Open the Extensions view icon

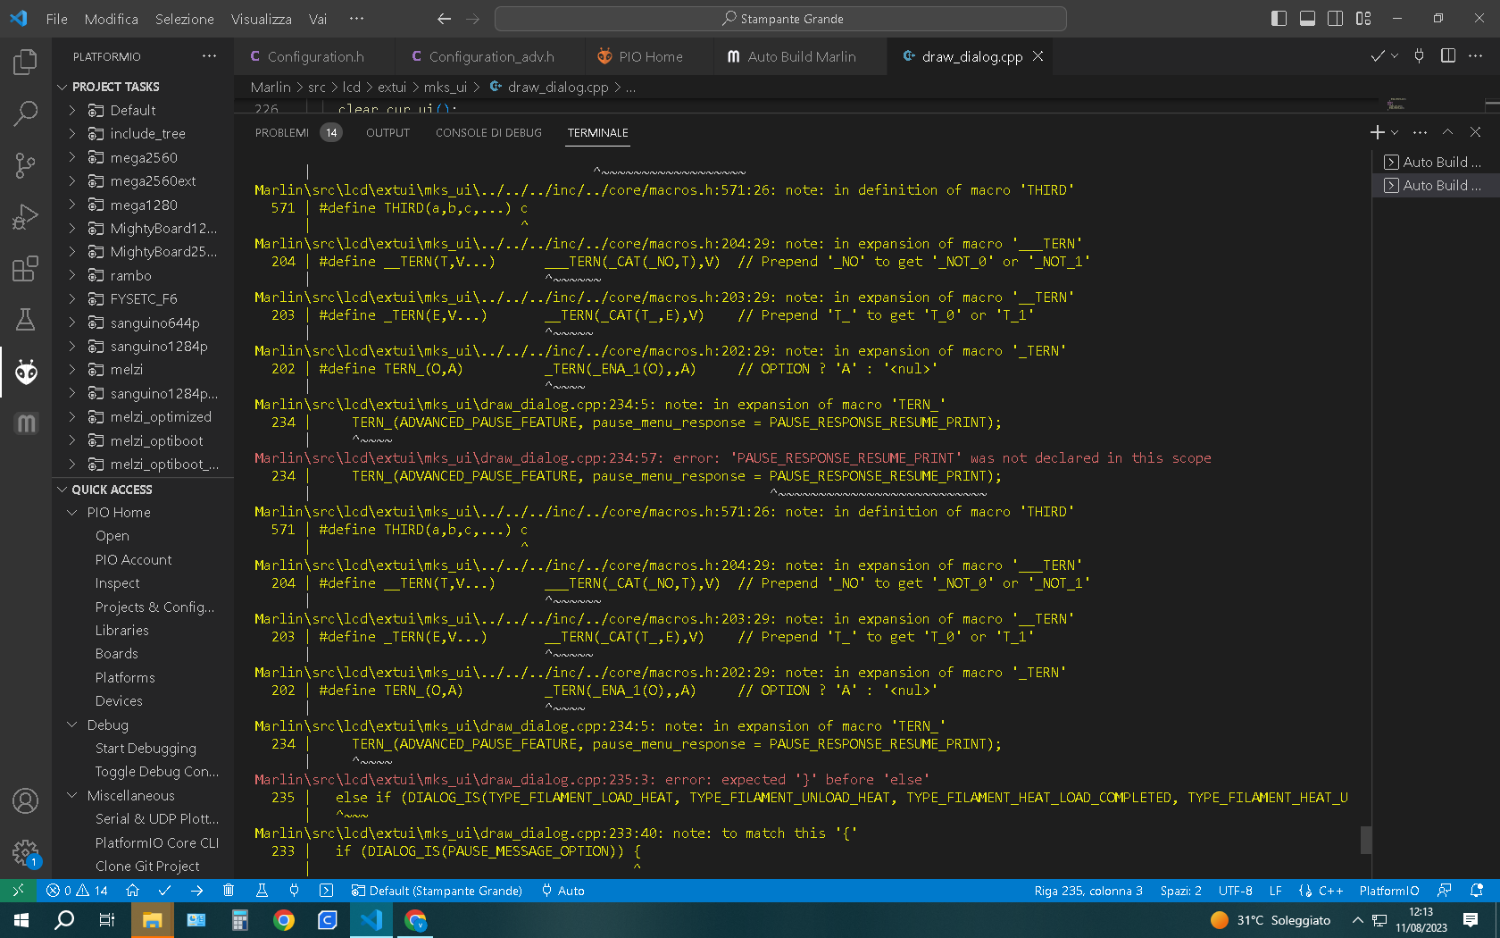tap(25, 269)
